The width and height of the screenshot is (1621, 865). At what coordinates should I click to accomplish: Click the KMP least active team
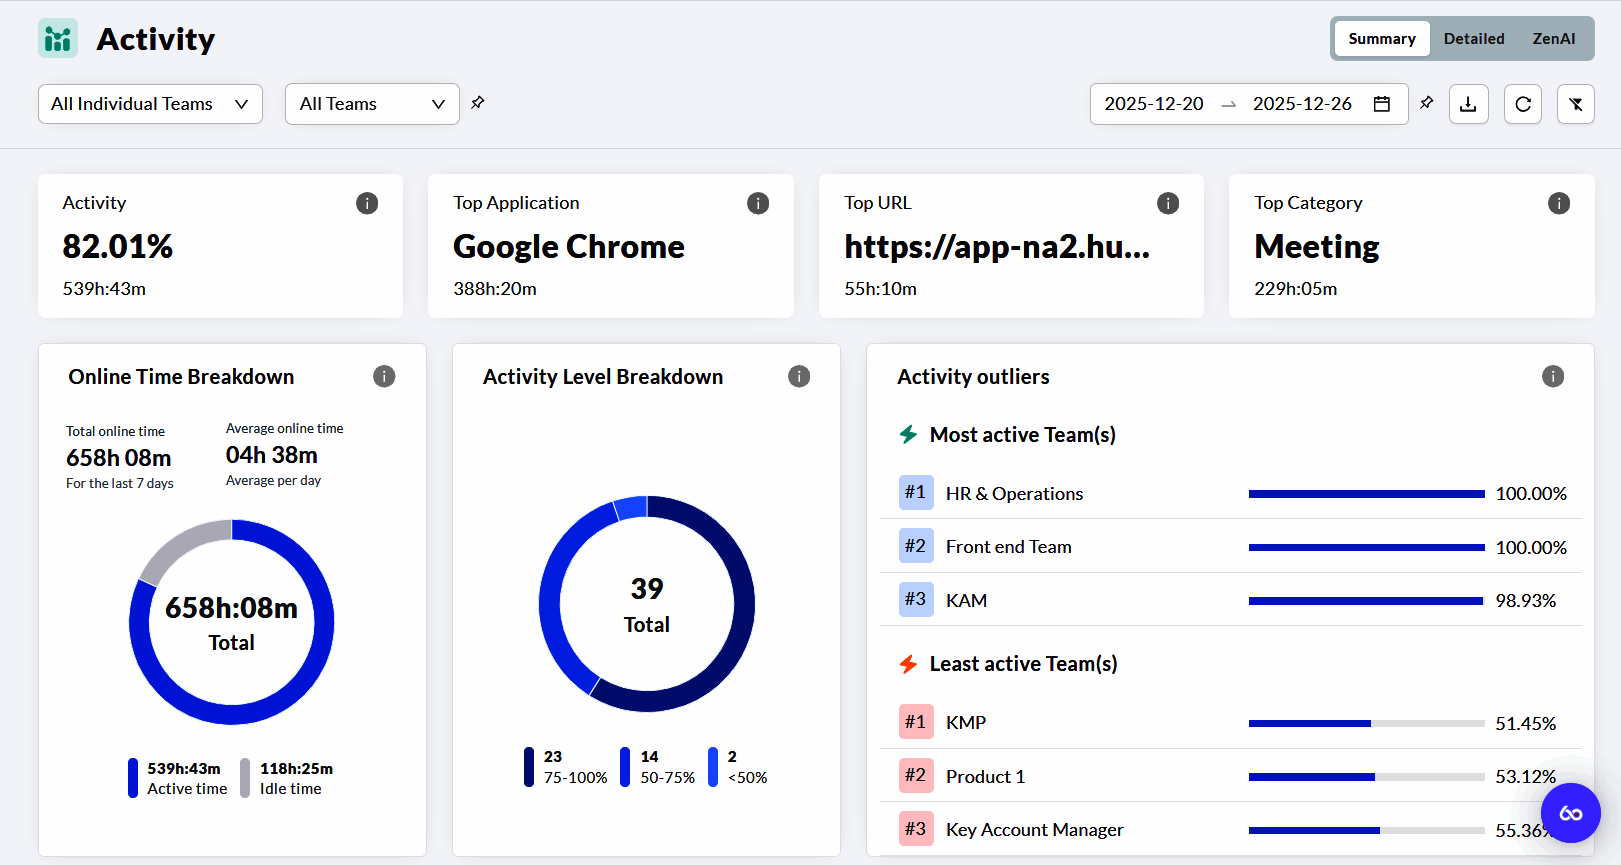pyautogui.click(x=966, y=722)
